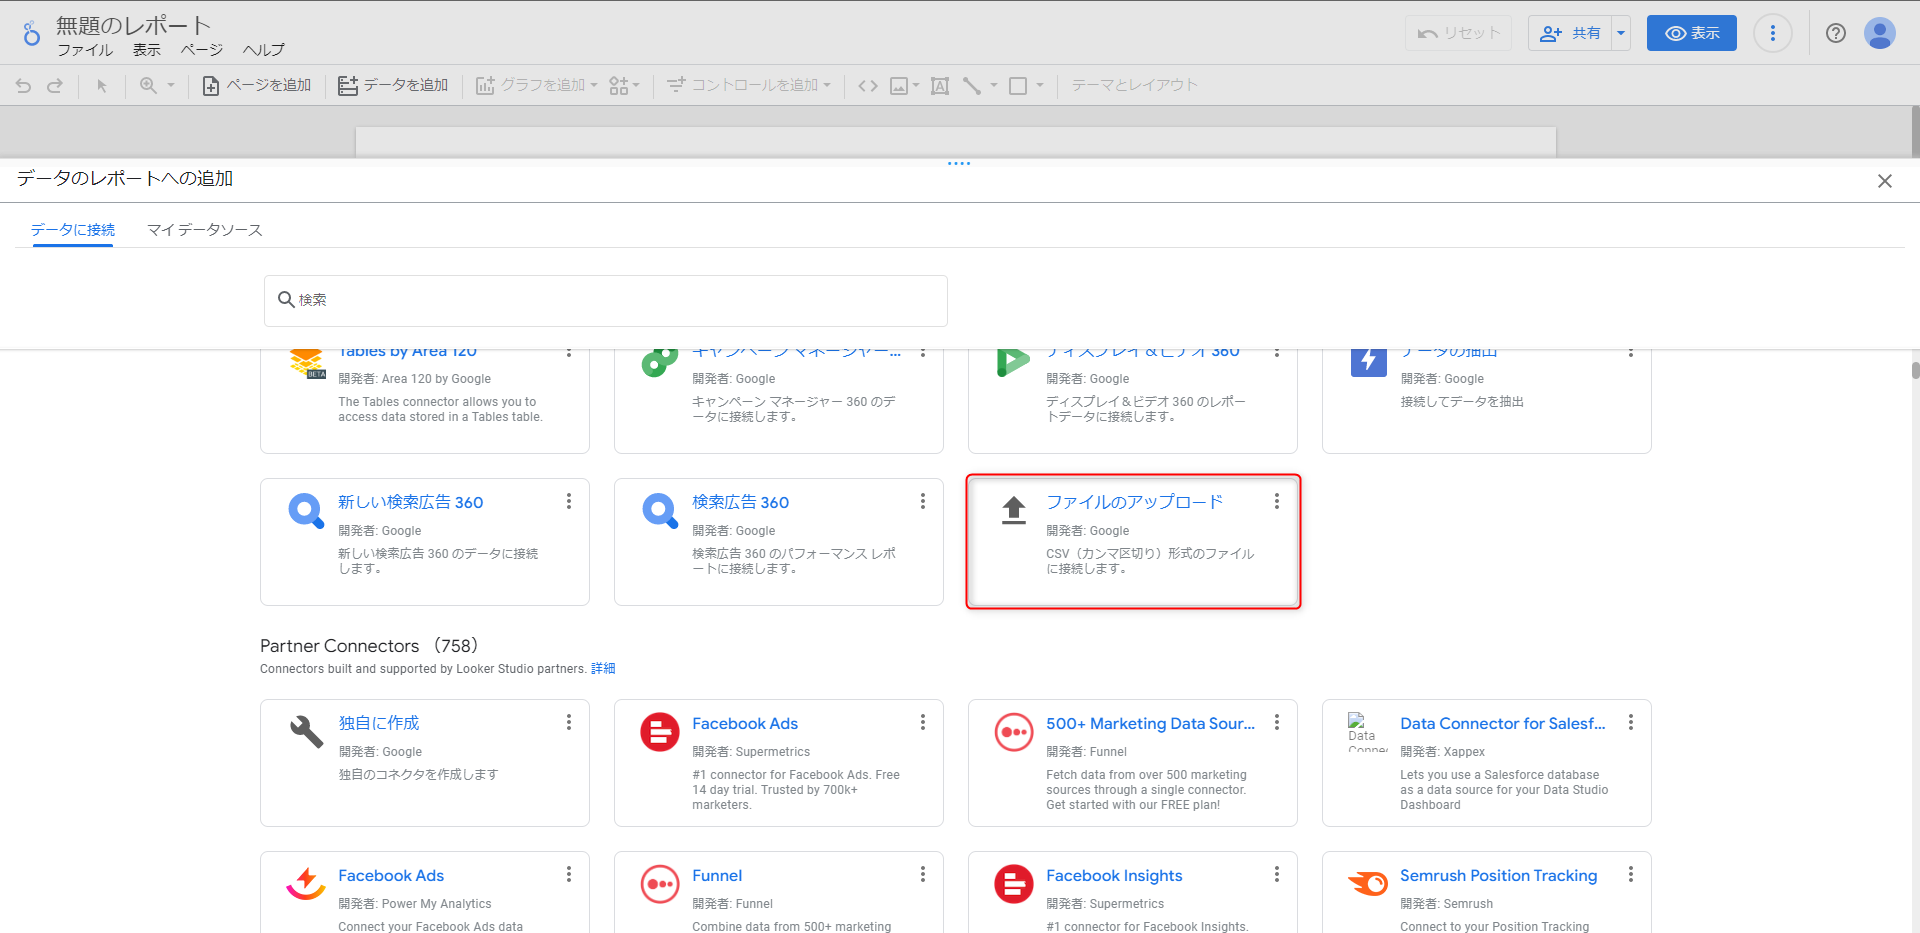
Task: Click the redo arrow icon
Action: (55, 86)
